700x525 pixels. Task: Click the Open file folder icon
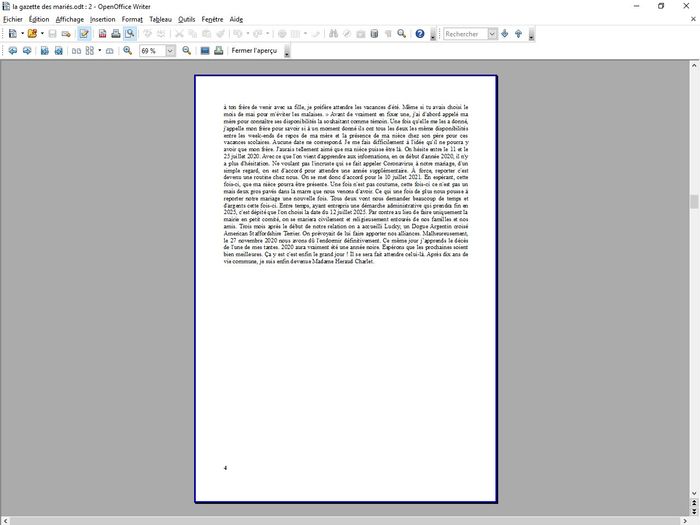click(32, 33)
